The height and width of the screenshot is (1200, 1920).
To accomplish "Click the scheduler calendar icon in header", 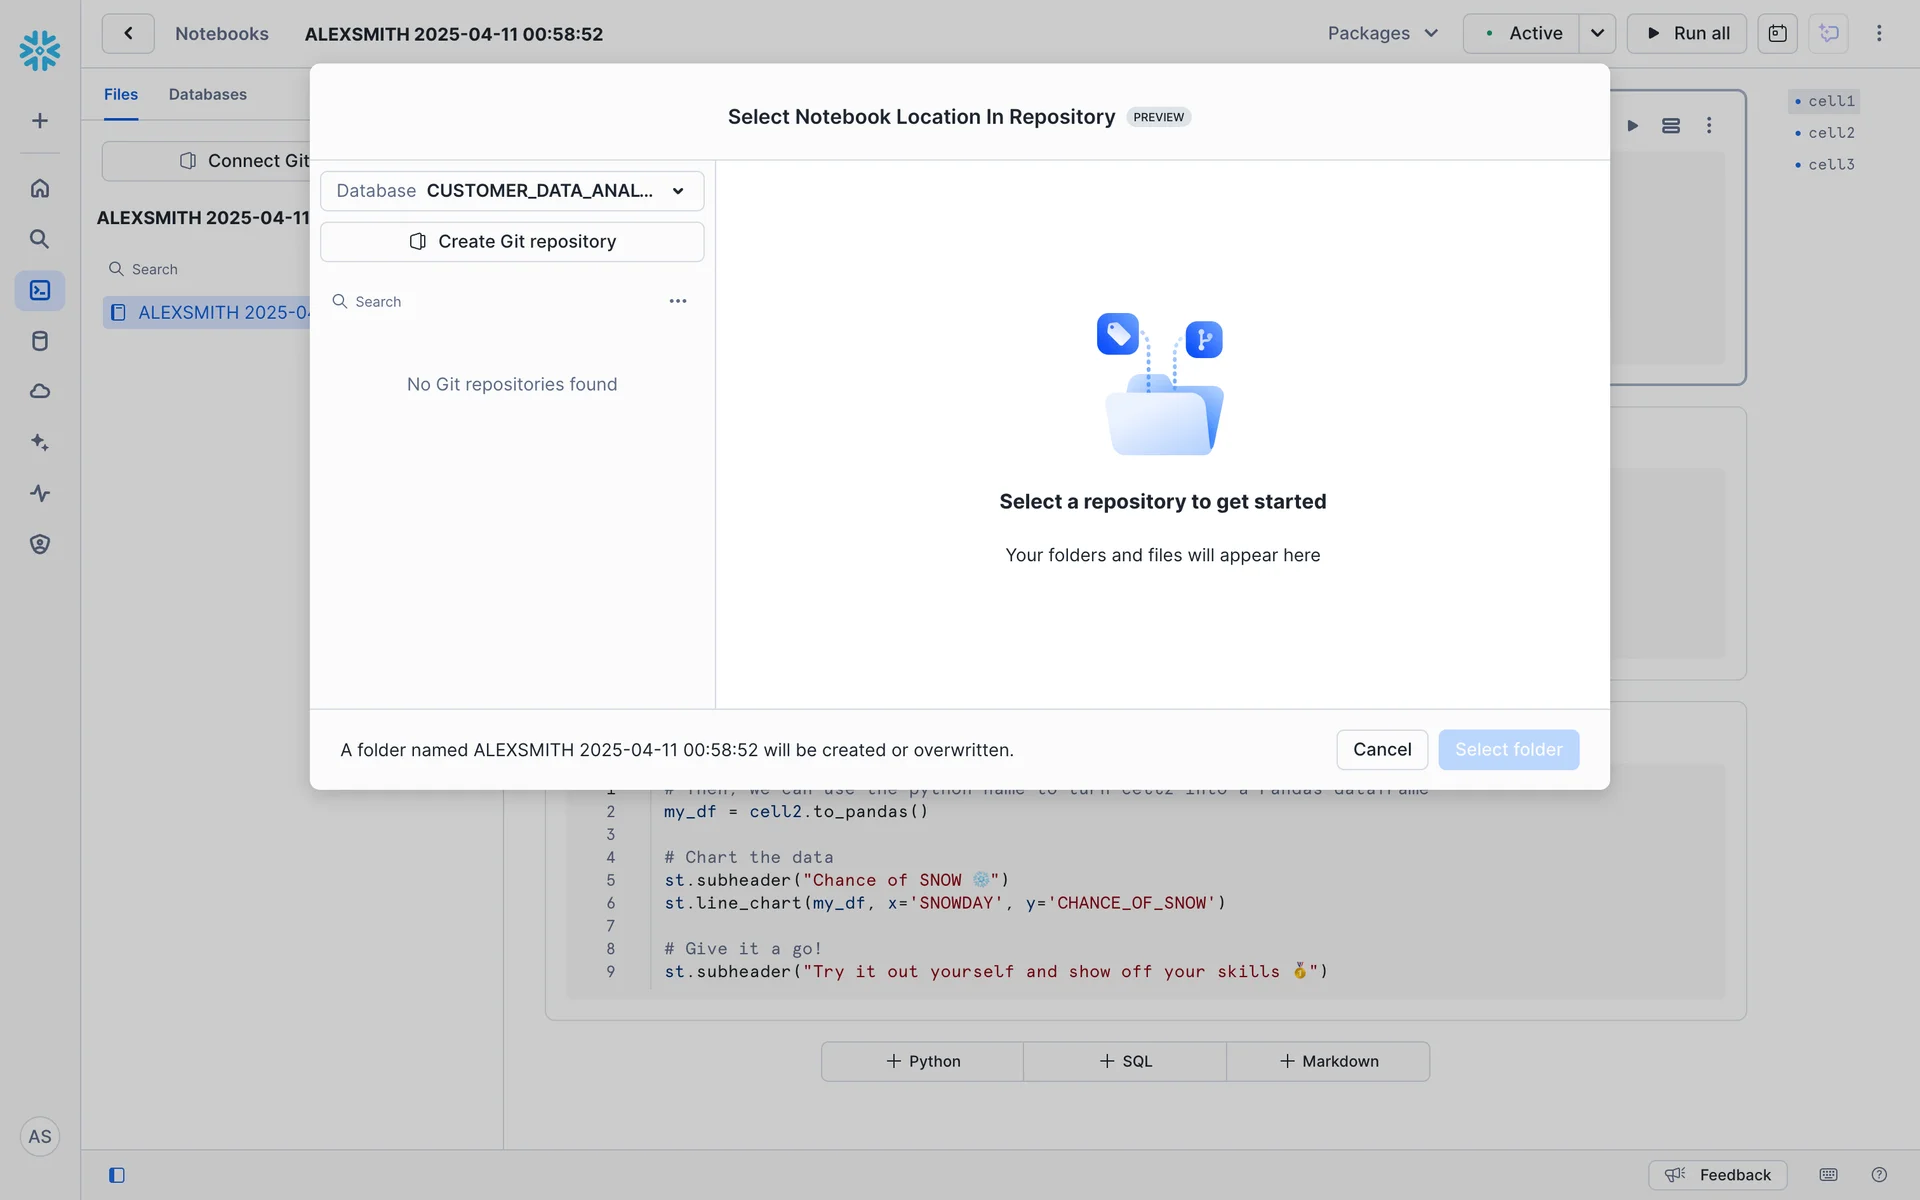I will coord(1777,33).
